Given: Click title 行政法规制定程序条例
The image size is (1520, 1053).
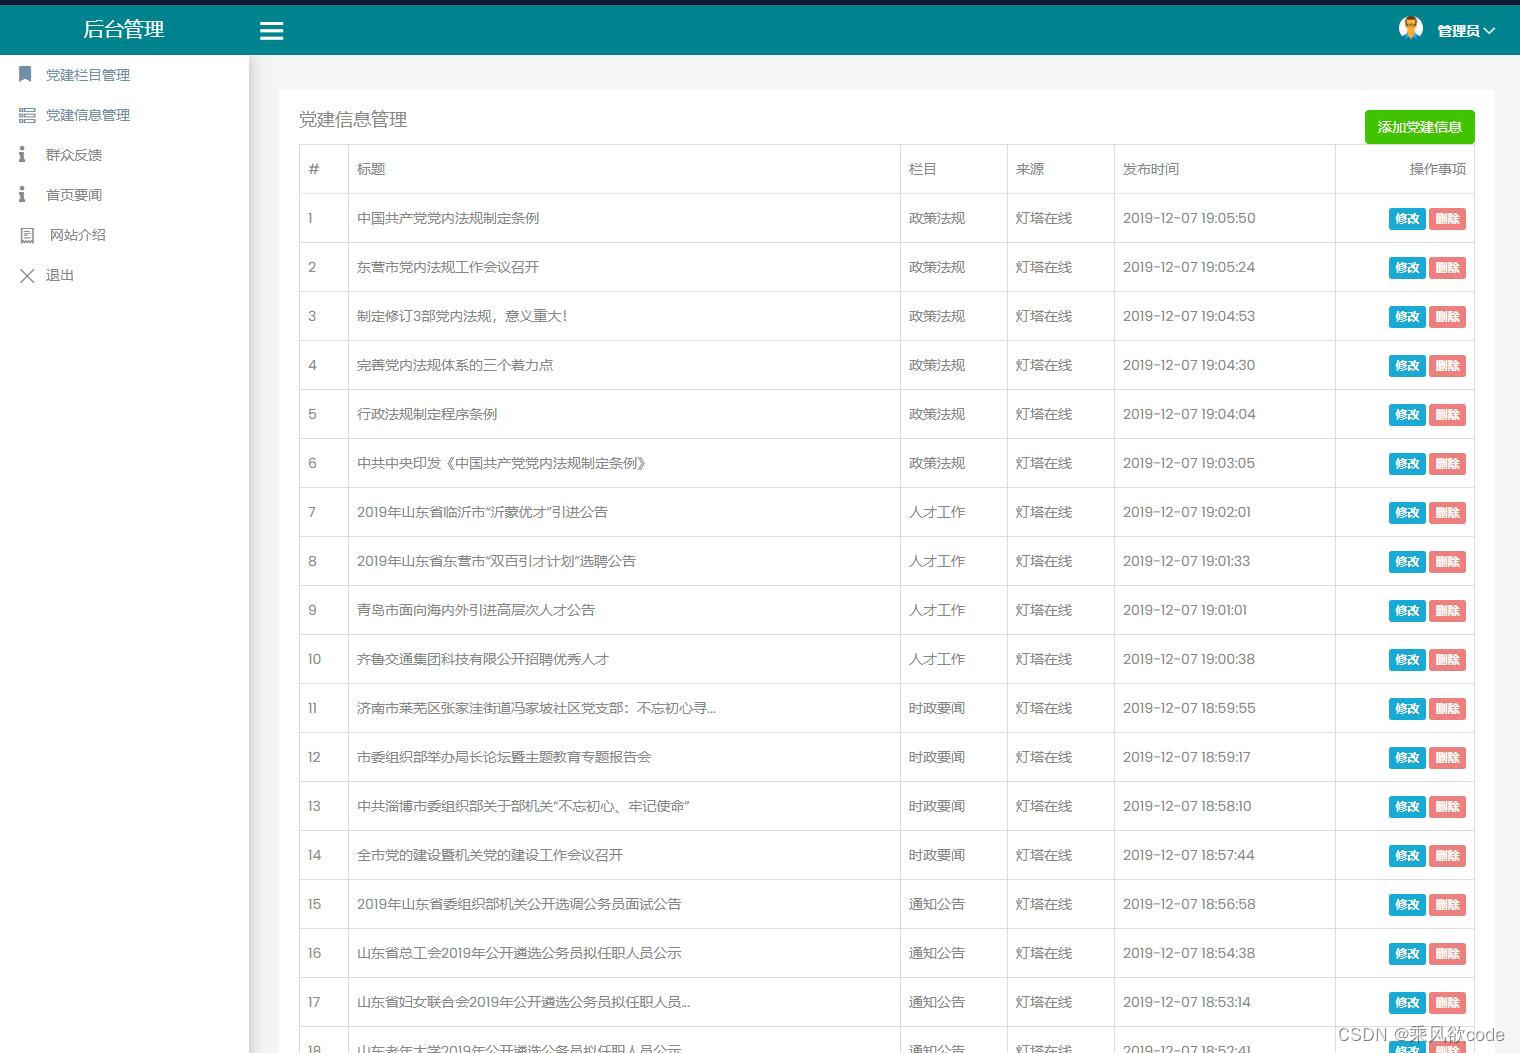Looking at the screenshot, I should [427, 414].
